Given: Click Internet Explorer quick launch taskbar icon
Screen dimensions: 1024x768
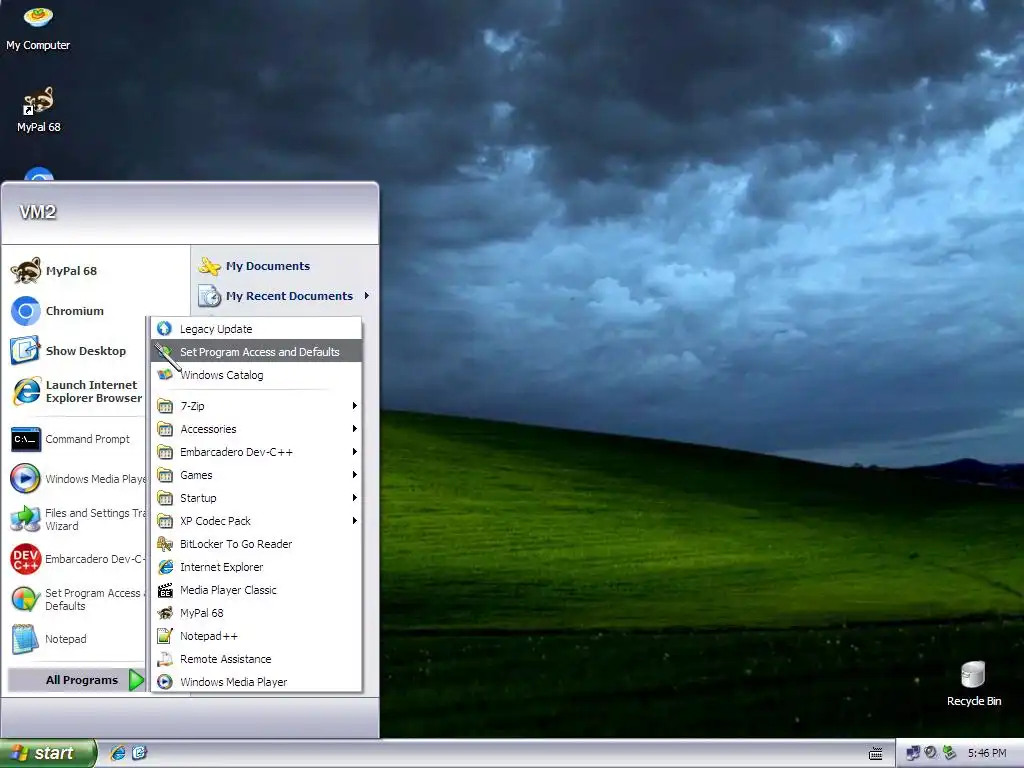Looking at the screenshot, I should pos(118,753).
